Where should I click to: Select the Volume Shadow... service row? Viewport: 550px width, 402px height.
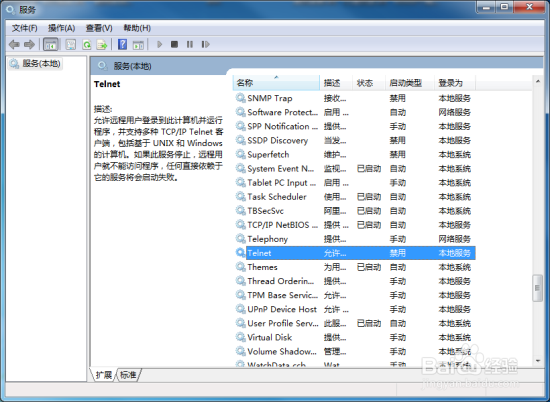[x=354, y=351]
